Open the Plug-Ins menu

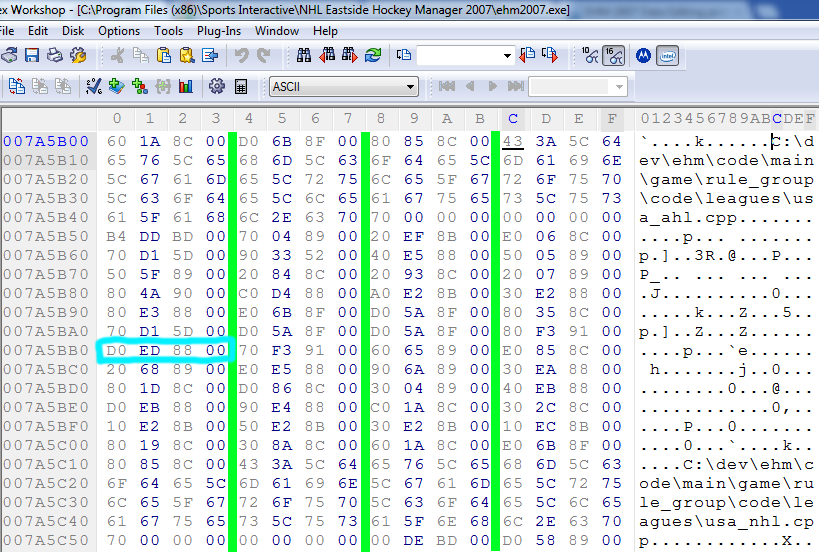click(219, 31)
